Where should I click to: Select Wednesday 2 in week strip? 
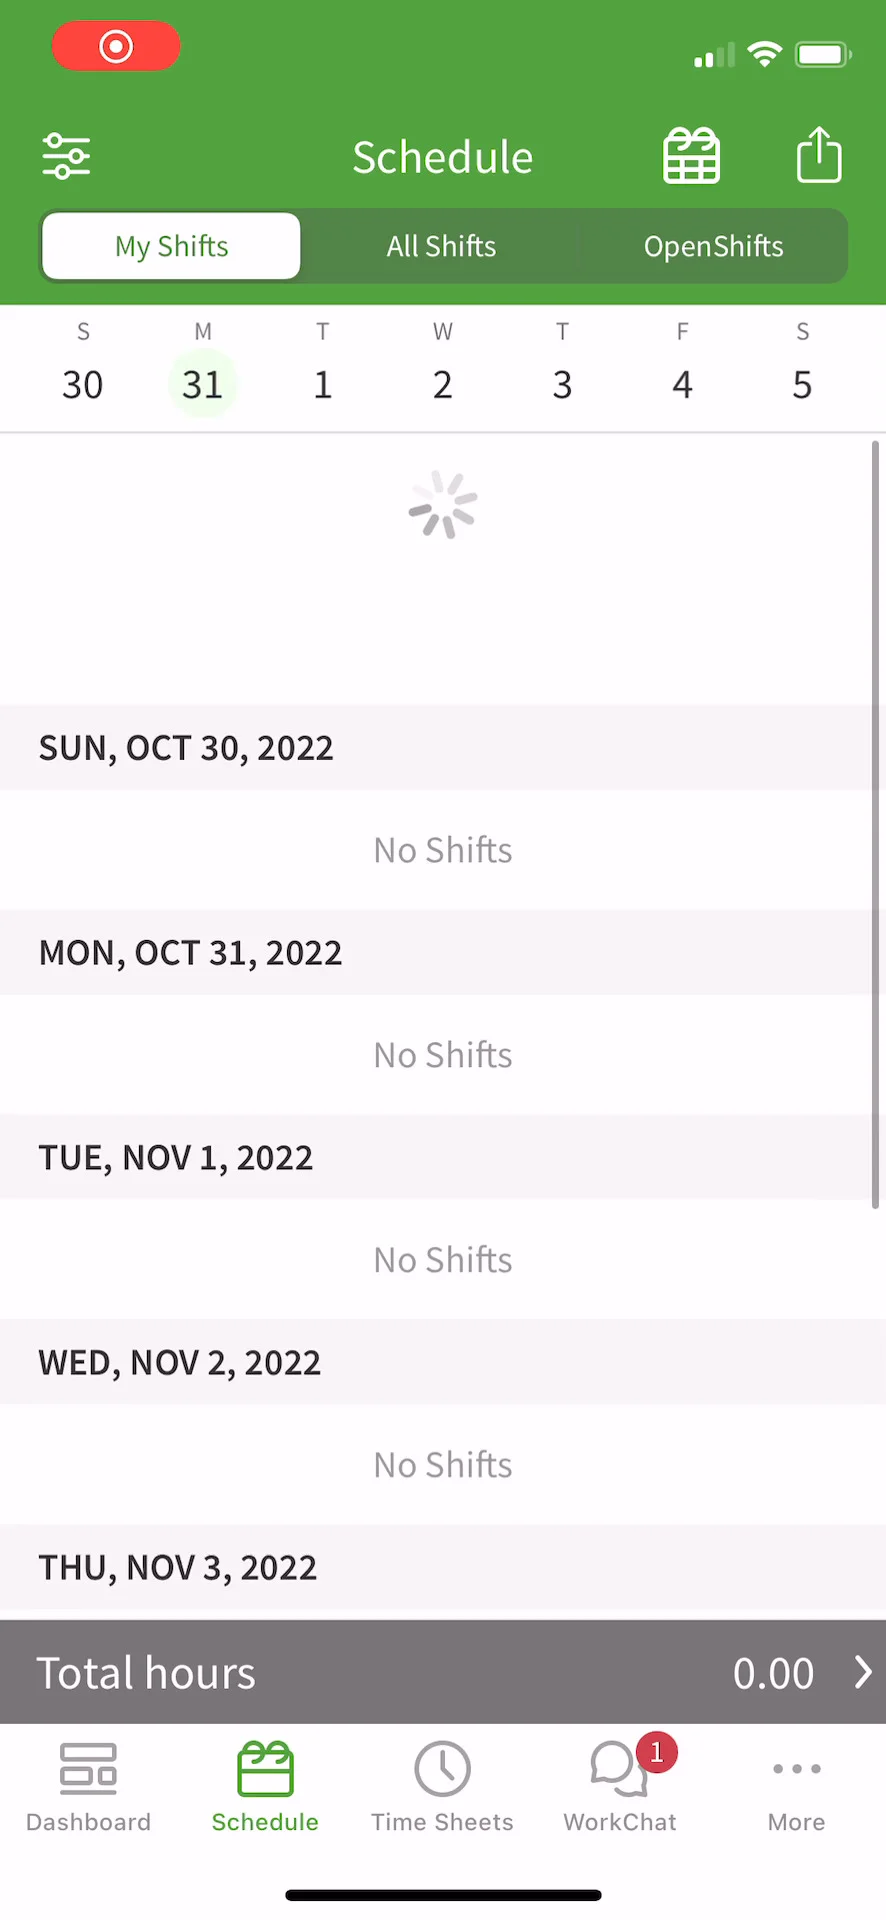coord(443,384)
